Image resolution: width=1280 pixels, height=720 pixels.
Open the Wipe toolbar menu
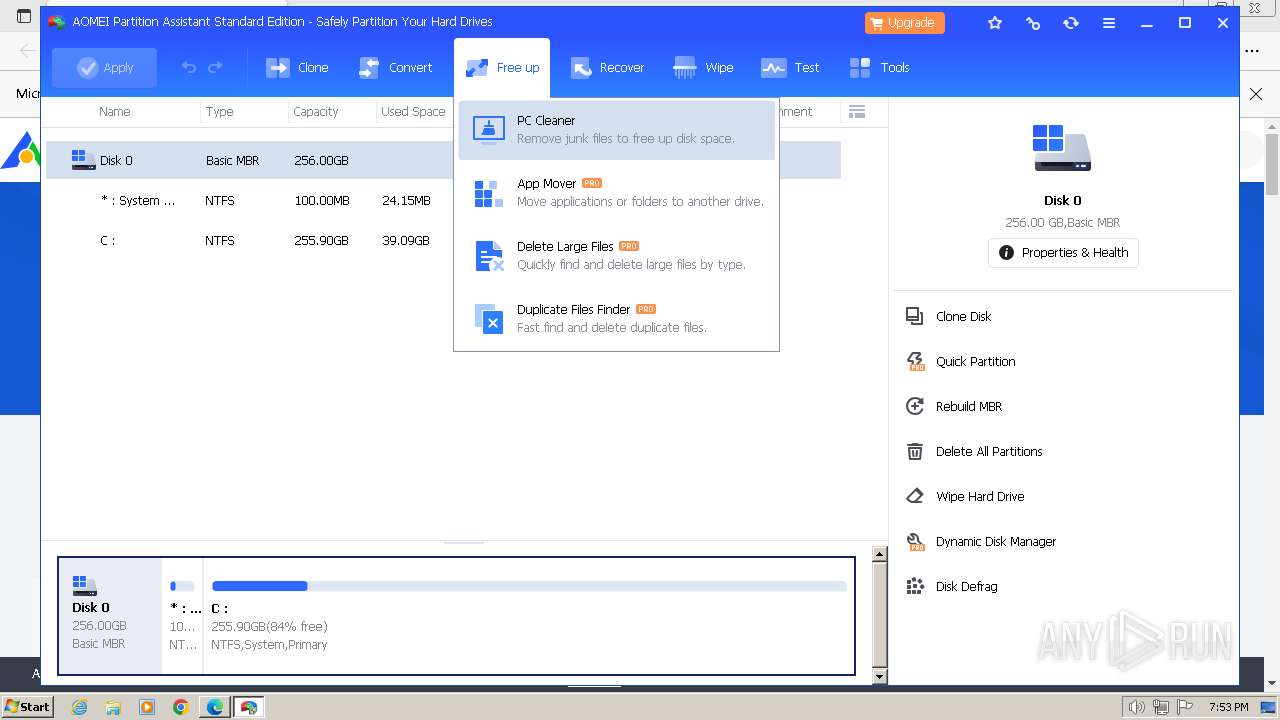pyautogui.click(x=704, y=68)
